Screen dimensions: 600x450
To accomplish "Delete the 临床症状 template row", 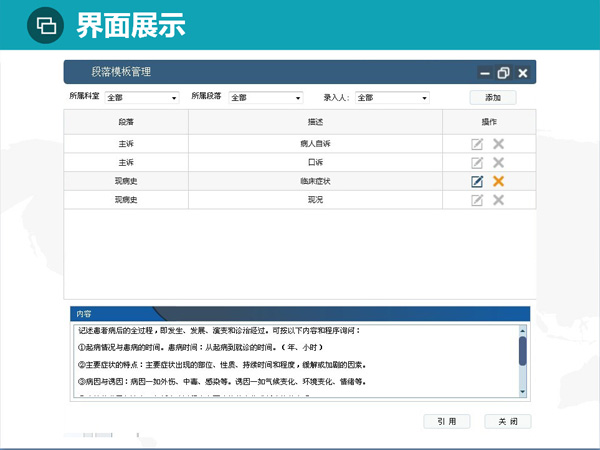I will [498, 181].
